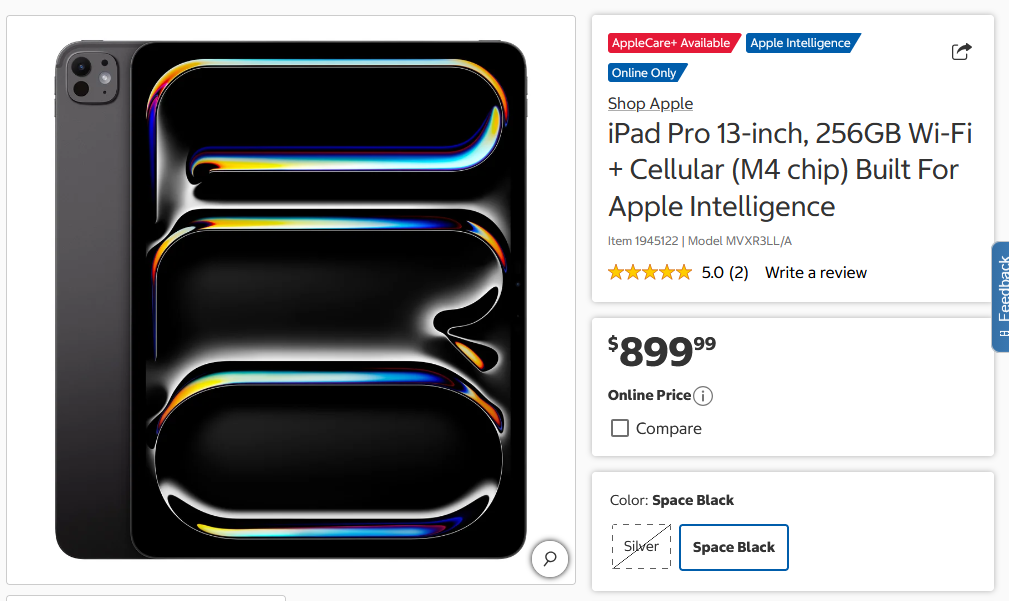Click the large iPad product image
The height and width of the screenshot is (601, 1009).
point(290,300)
